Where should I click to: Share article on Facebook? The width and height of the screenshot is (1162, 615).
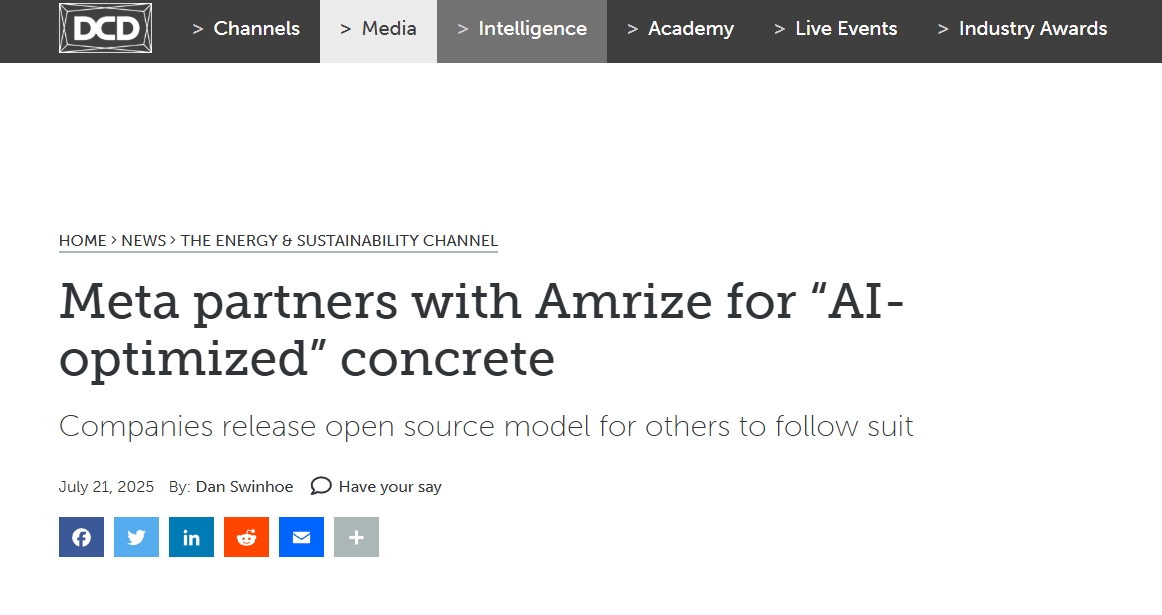tap(82, 537)
